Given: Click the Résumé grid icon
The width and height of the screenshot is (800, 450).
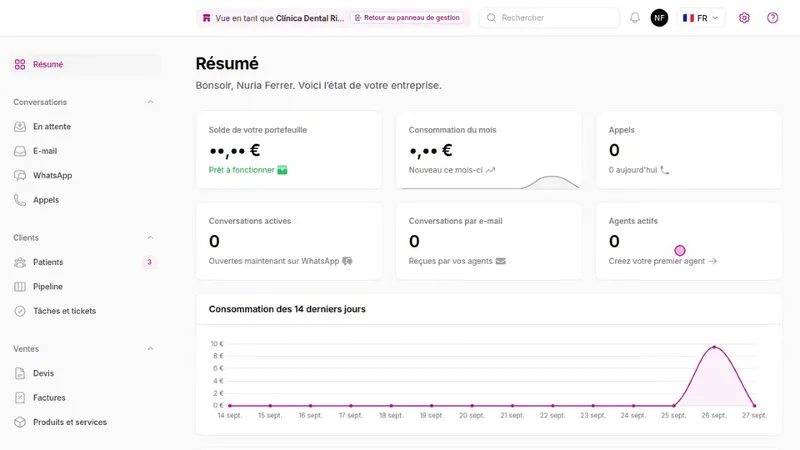Looking at the screenshot, I should tap(20, 64).
